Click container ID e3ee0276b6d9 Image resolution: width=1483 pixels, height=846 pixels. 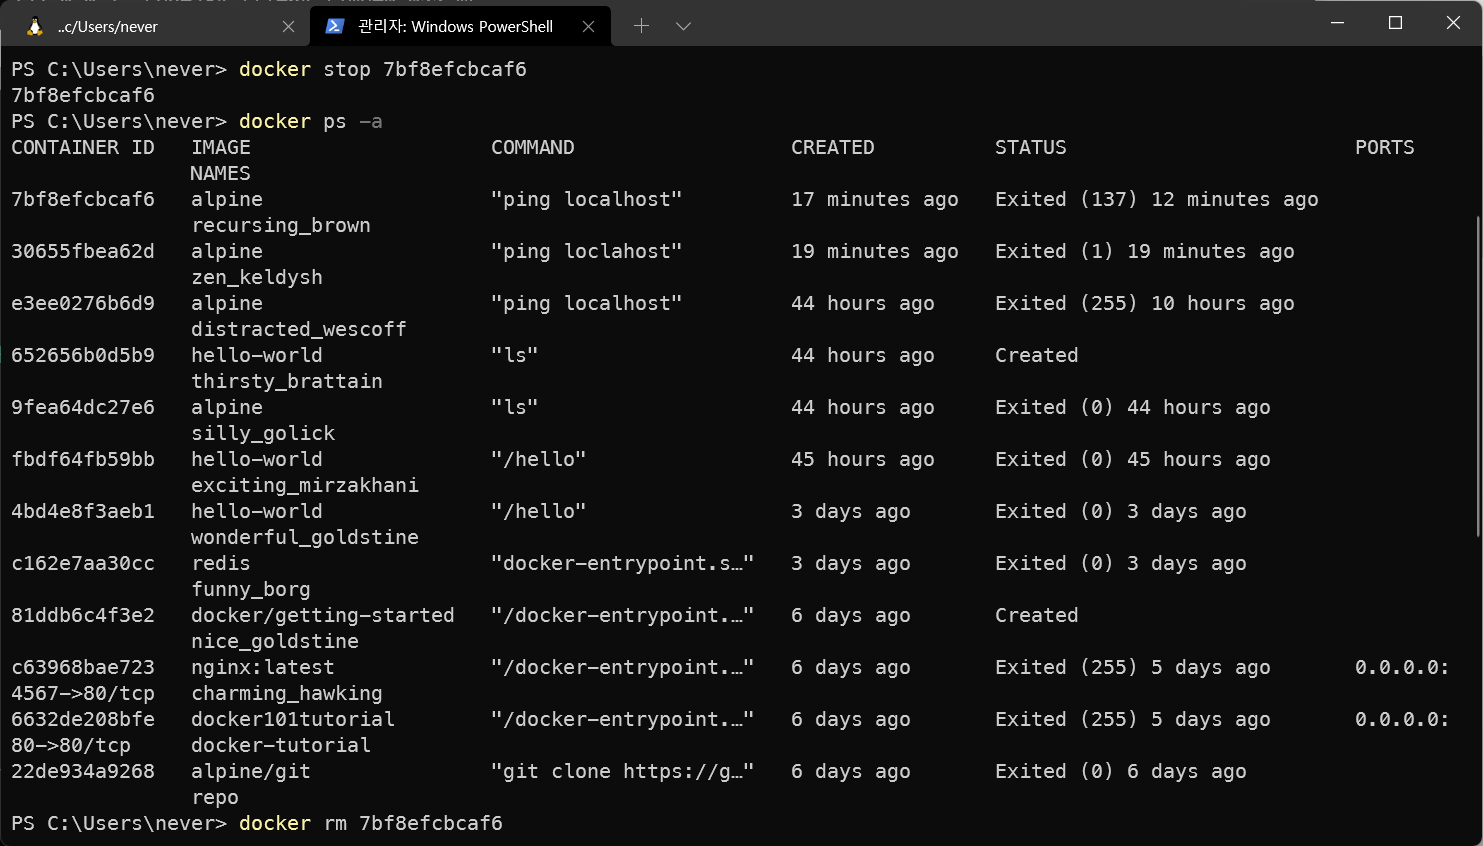click(83, 303)
